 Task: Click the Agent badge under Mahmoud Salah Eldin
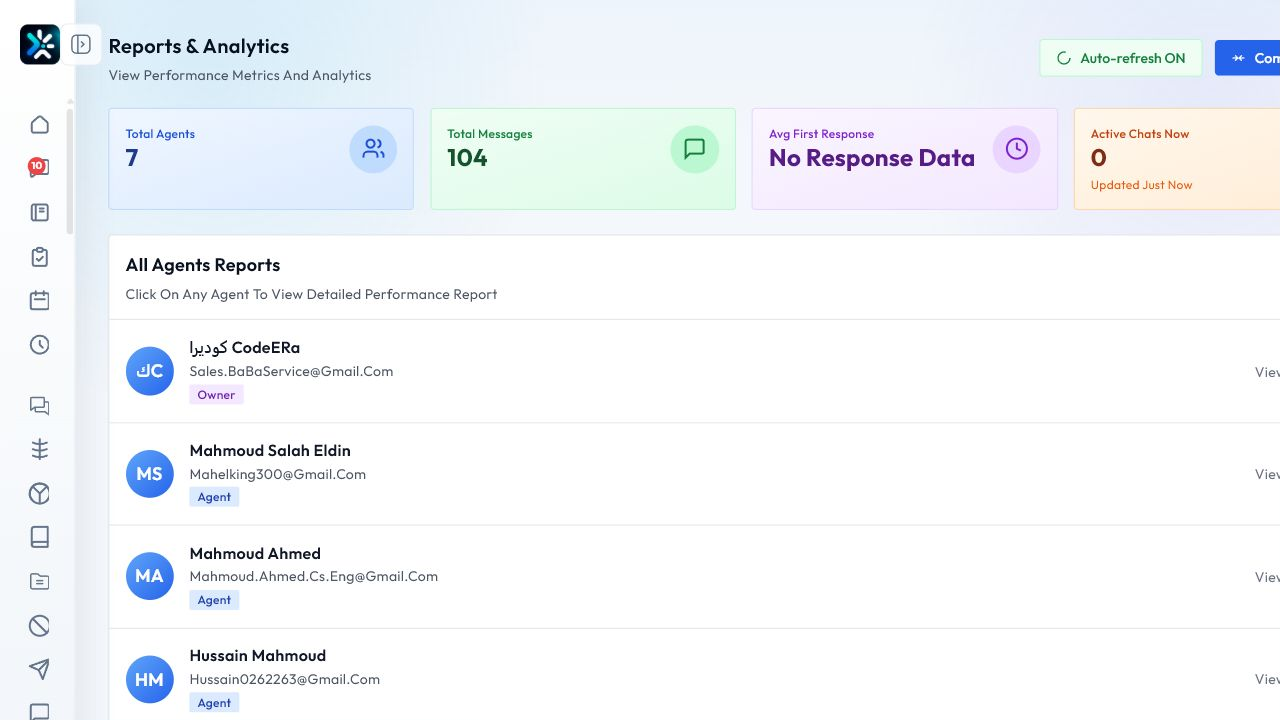pyautogui.click(x=214, y=497)
